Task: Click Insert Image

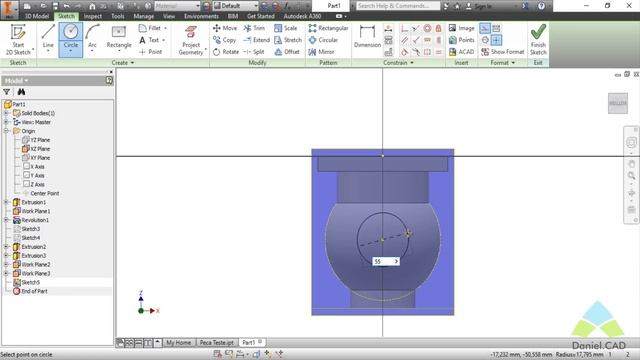Action: [462, 28]
